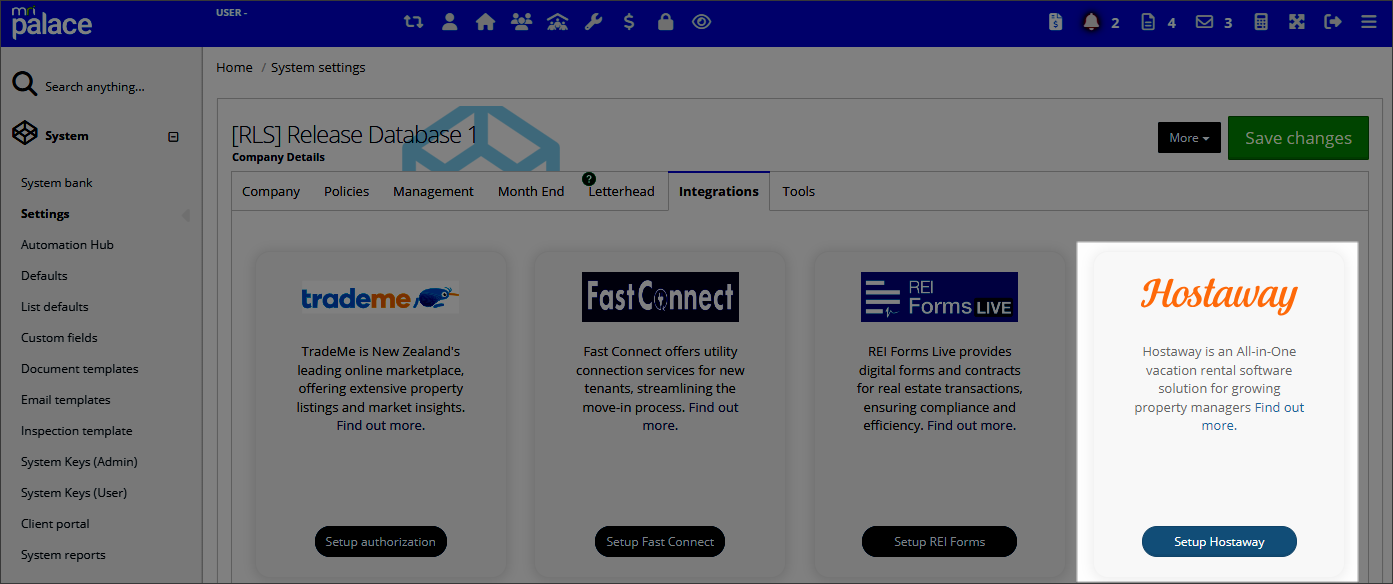Click the FastConnect logo image
The height and width of the screenshot is (584, 1393).
tap(660, 297)
